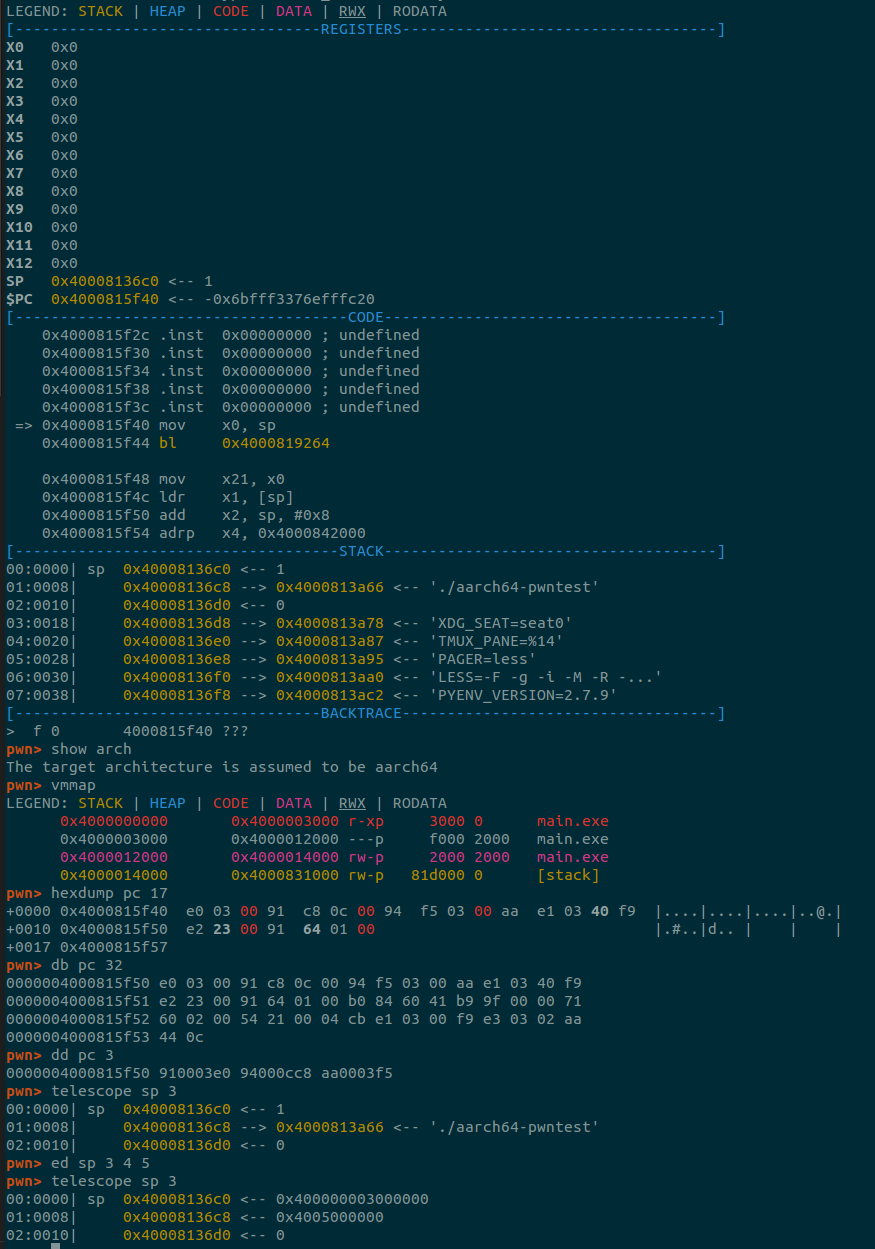This screenshot has width=875, height=1249.
Task: Select the aarch64 architecture message line
Action: click(x=222, y=767)
